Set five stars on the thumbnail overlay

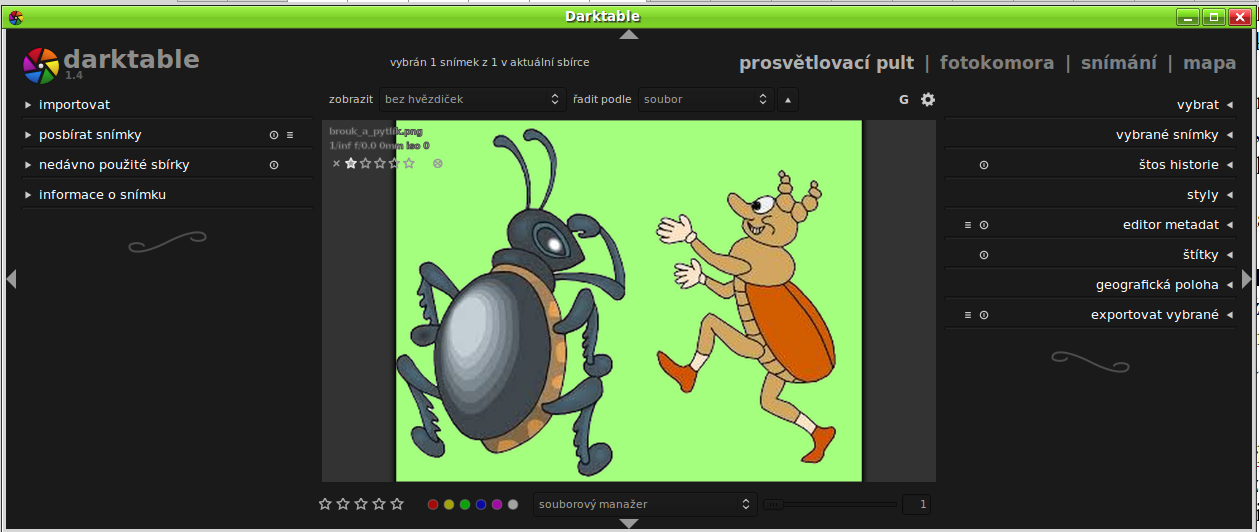coord(409,163)
